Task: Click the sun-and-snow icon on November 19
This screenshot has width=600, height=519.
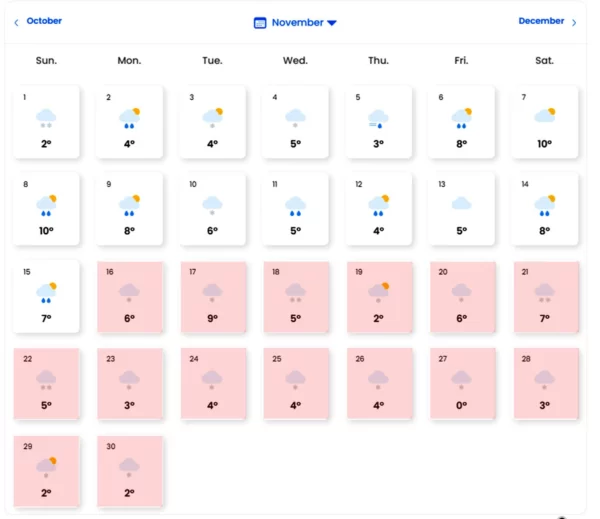Action: pyautogui.click(x=378, y=293)
